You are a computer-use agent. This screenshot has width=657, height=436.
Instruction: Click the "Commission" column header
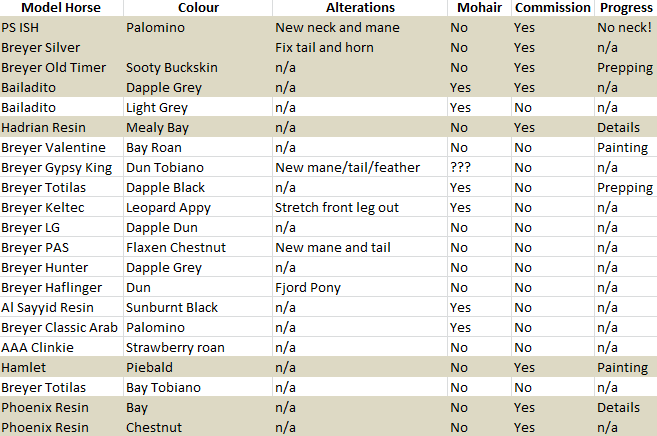(x=552, y=8)
